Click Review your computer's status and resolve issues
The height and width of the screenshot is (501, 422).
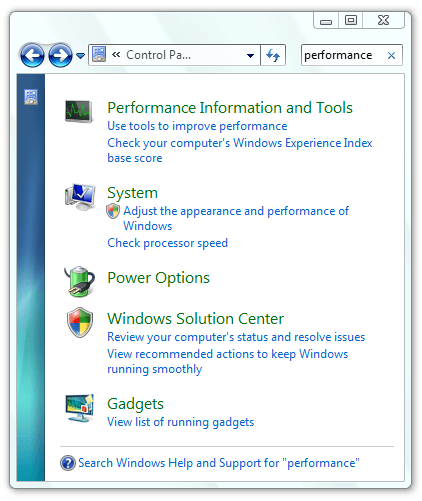[236, 337]
